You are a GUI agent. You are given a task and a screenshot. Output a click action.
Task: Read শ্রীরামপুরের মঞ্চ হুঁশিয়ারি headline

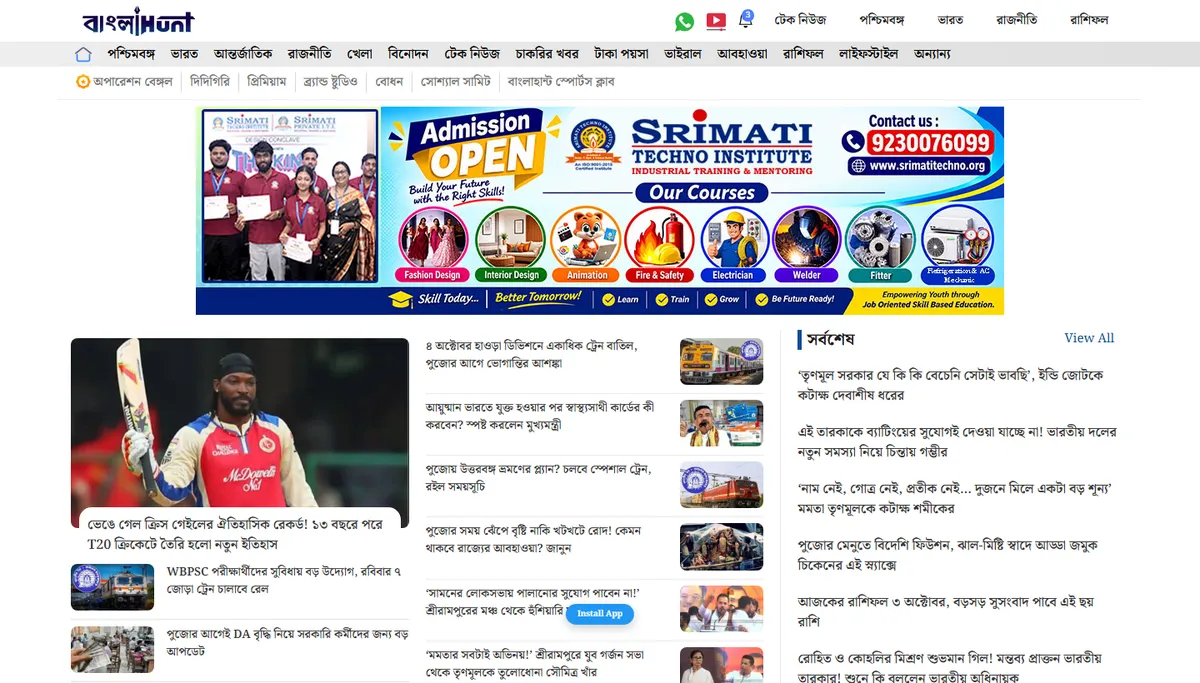(x=532, y=601)
